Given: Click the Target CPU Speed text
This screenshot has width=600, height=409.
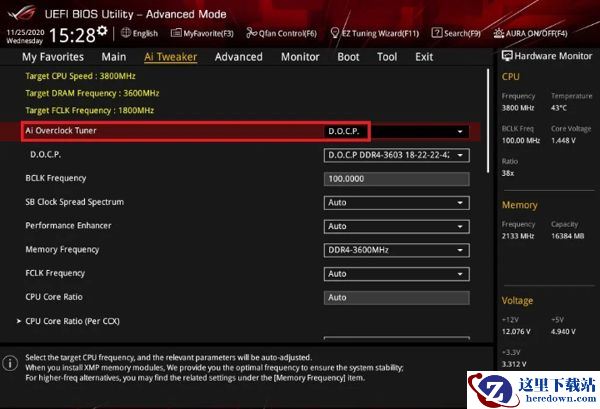Looking at the screenshot, I should [80, 76].
